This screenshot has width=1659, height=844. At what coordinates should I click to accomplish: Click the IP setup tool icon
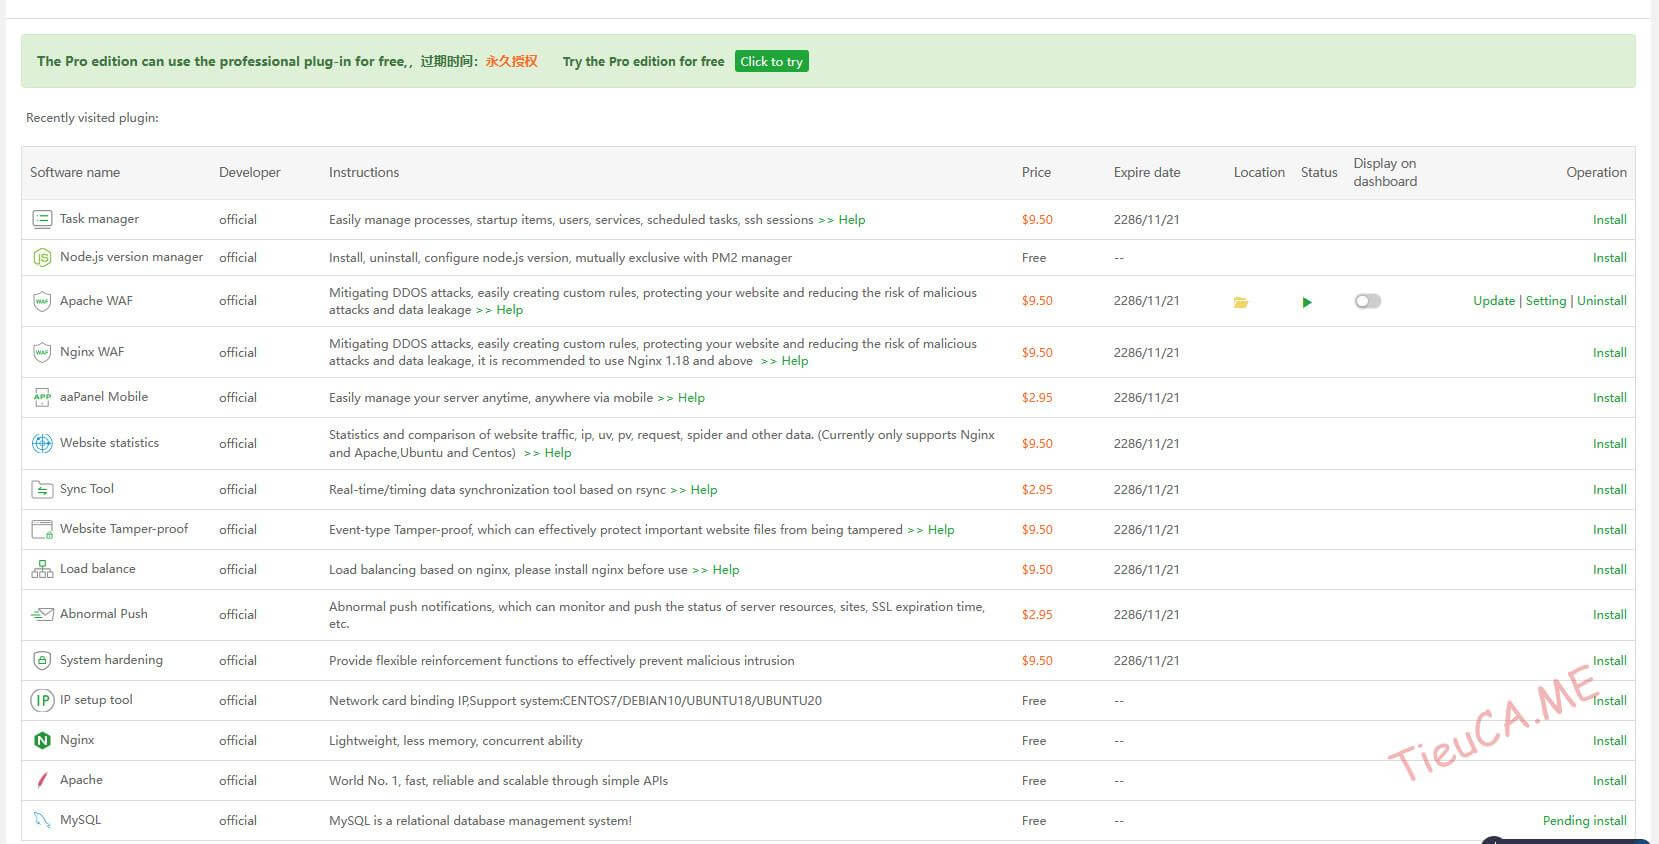[x=42, y=700]
